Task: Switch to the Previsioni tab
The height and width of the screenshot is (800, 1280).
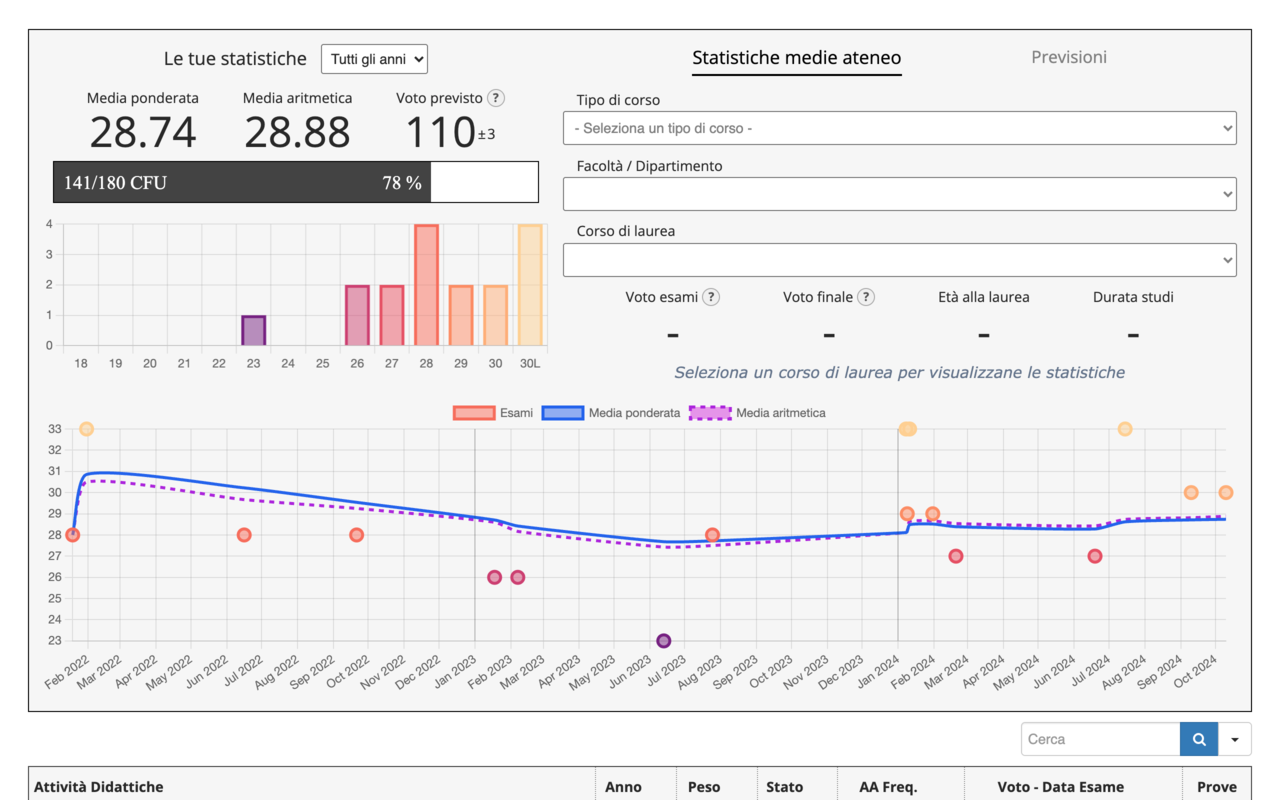Action: pos(1069,57)
